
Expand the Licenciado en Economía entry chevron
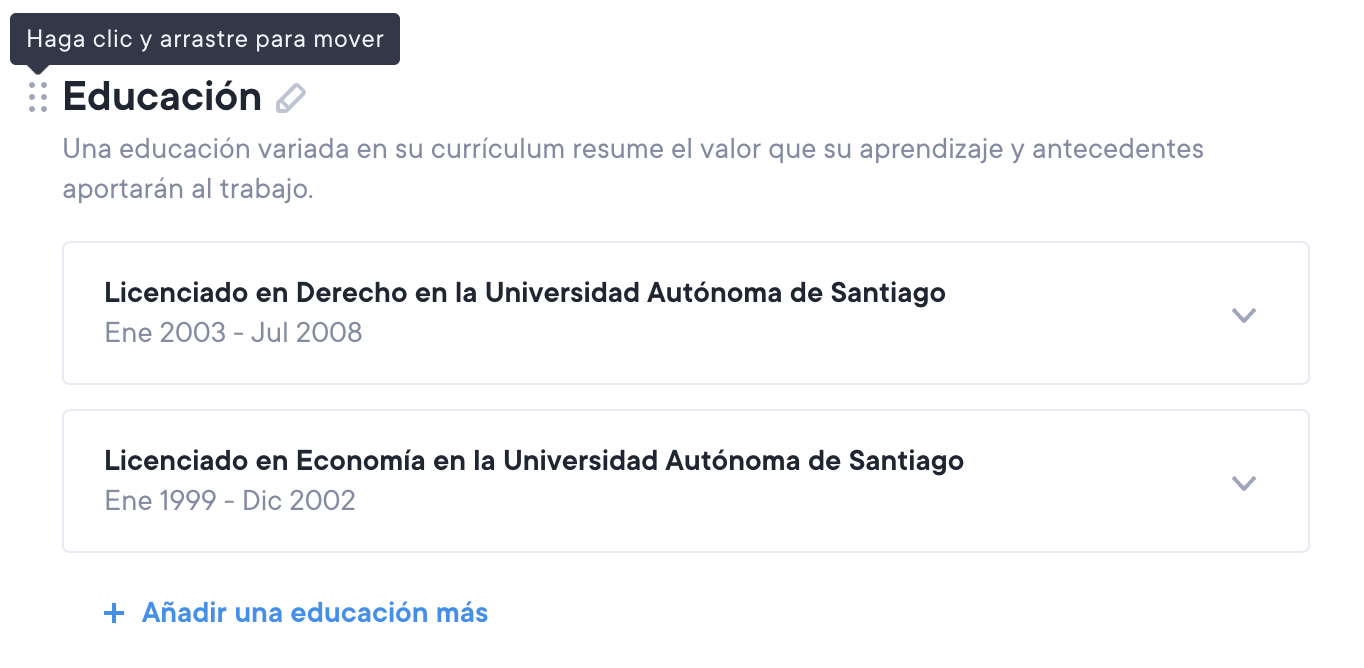(1243, 482)
